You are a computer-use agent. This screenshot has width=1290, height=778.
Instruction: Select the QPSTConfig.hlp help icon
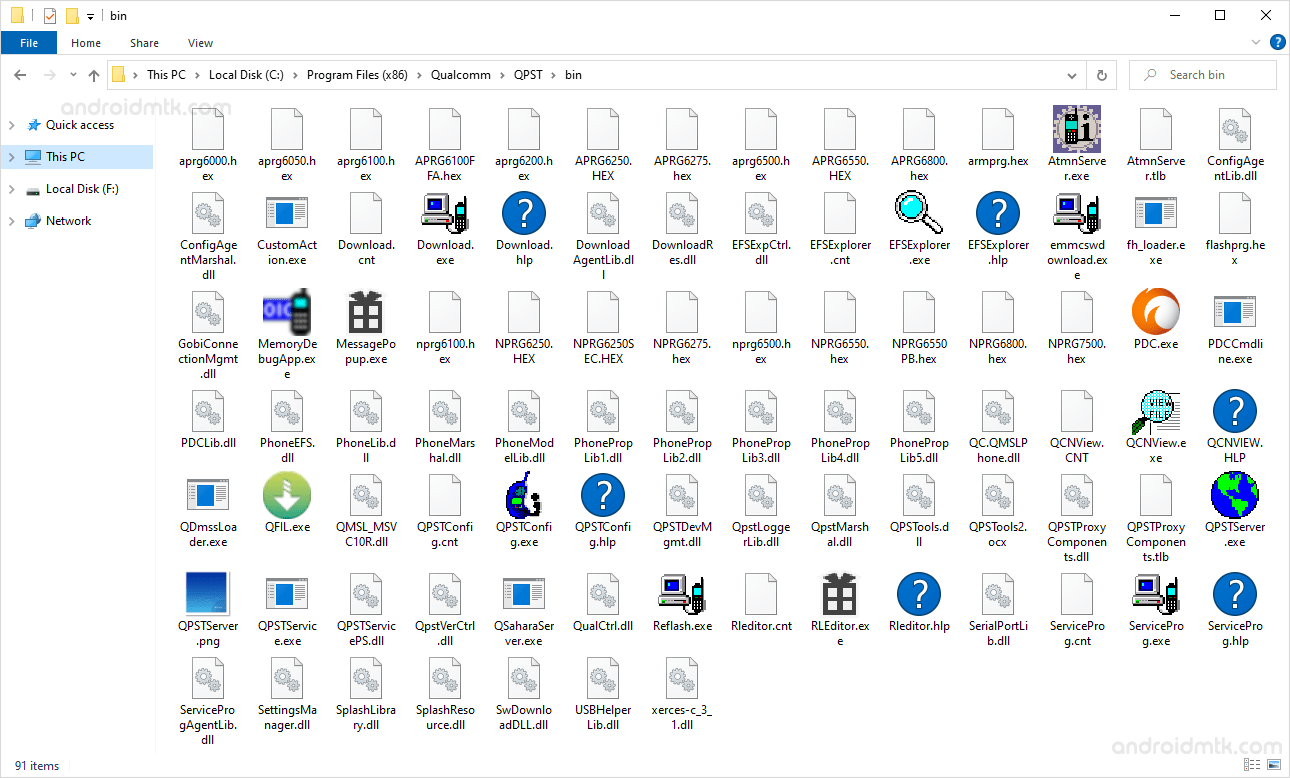[x=603, y=496]
